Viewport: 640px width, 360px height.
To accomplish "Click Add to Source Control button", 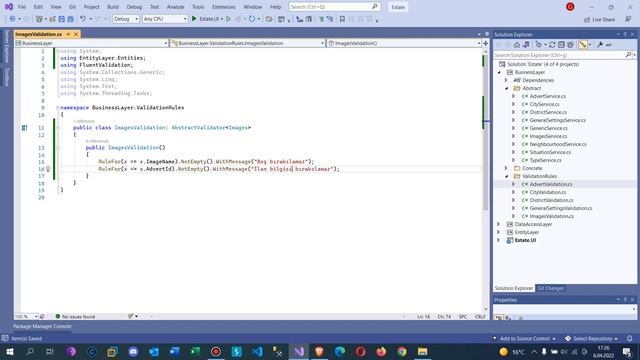I will (x=524, y=338).
